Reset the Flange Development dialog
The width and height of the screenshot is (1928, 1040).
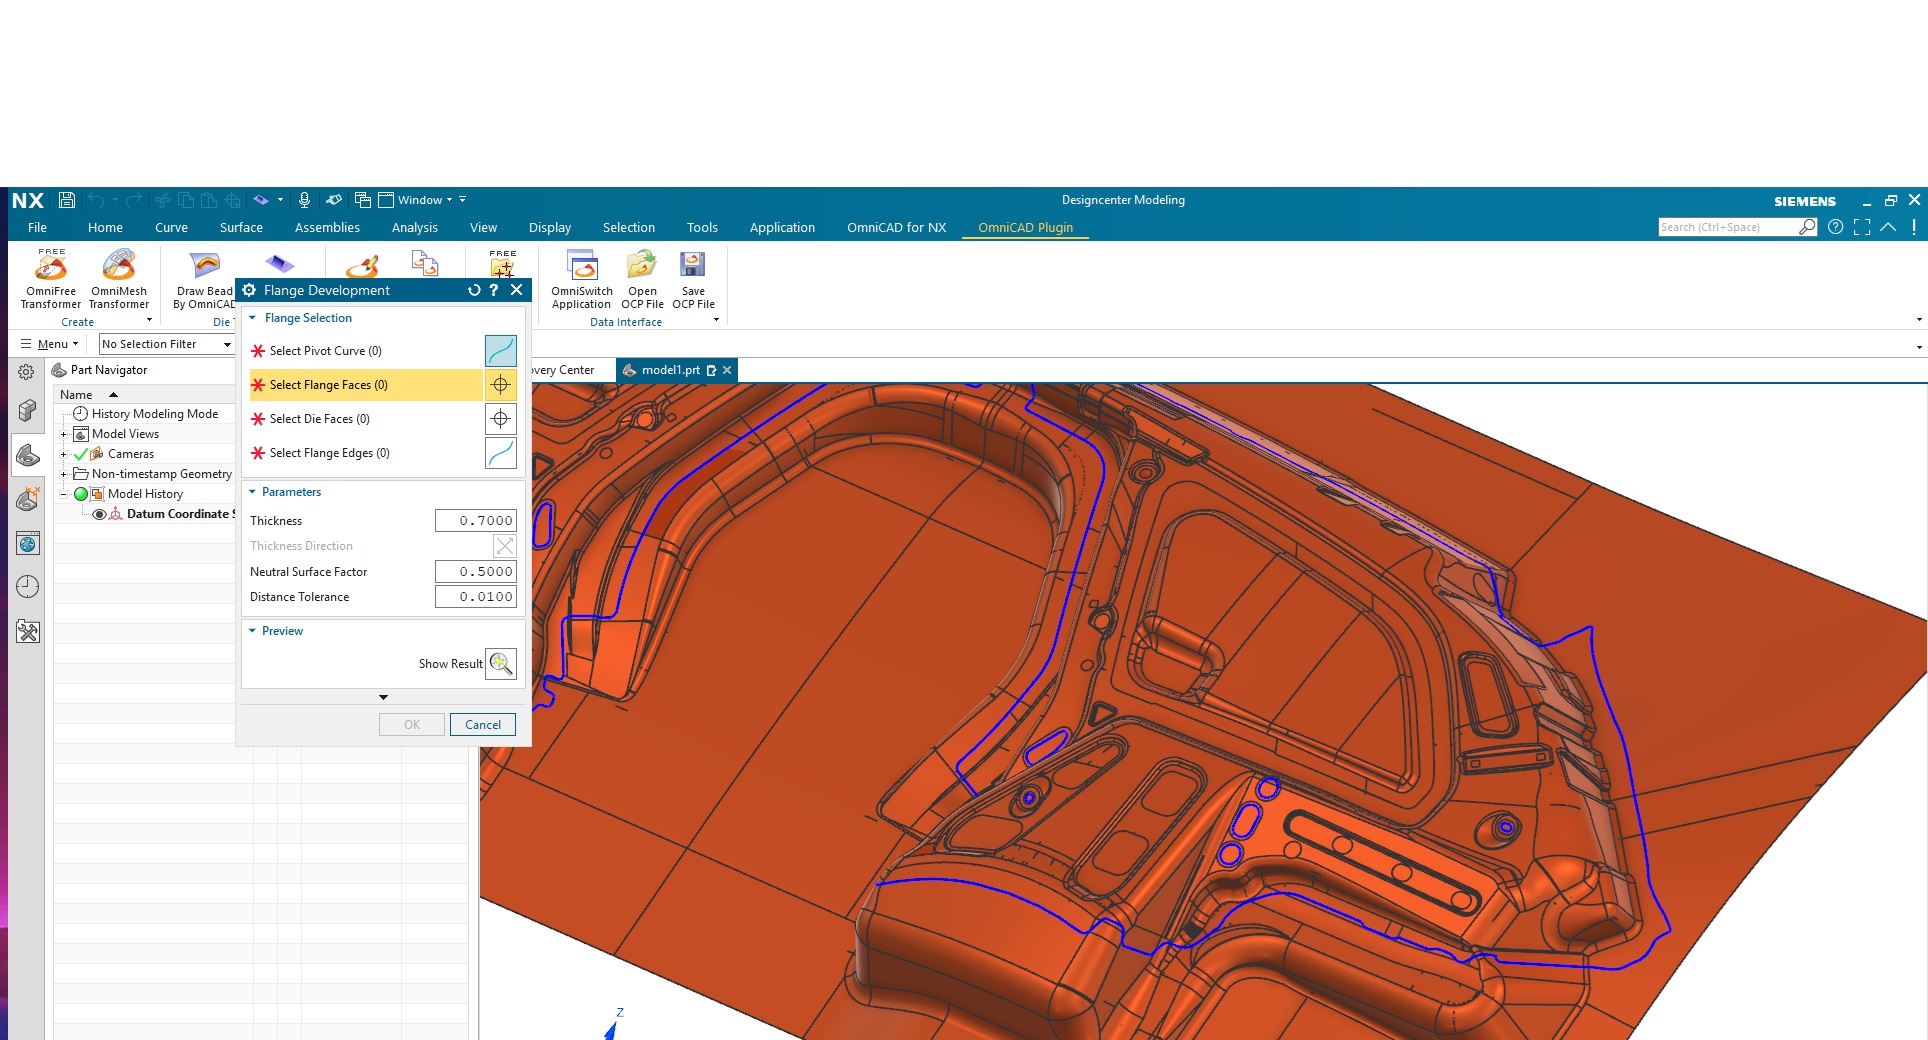473,290
